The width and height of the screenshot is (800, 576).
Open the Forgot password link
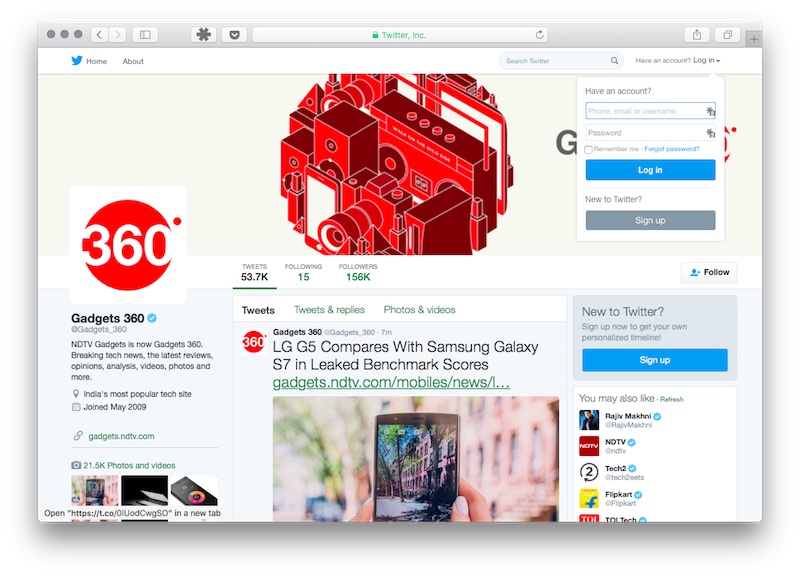tap(671, 149)
